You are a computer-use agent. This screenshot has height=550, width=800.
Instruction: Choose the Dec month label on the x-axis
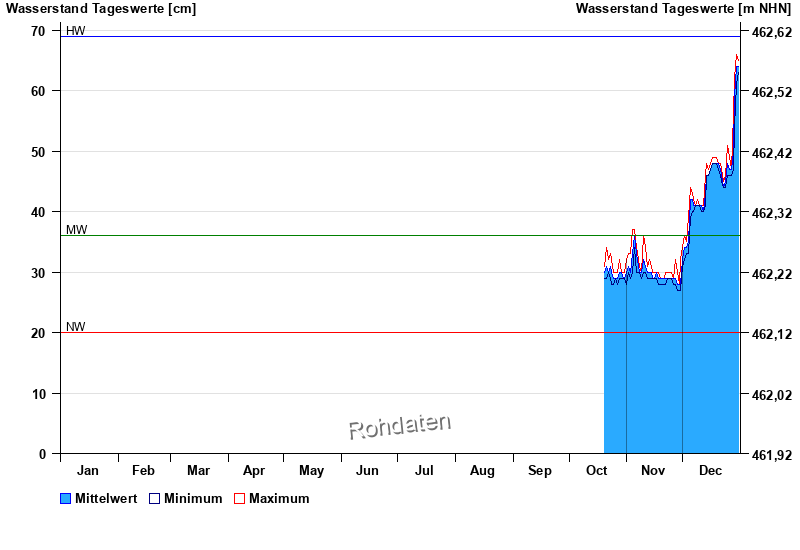710,471
